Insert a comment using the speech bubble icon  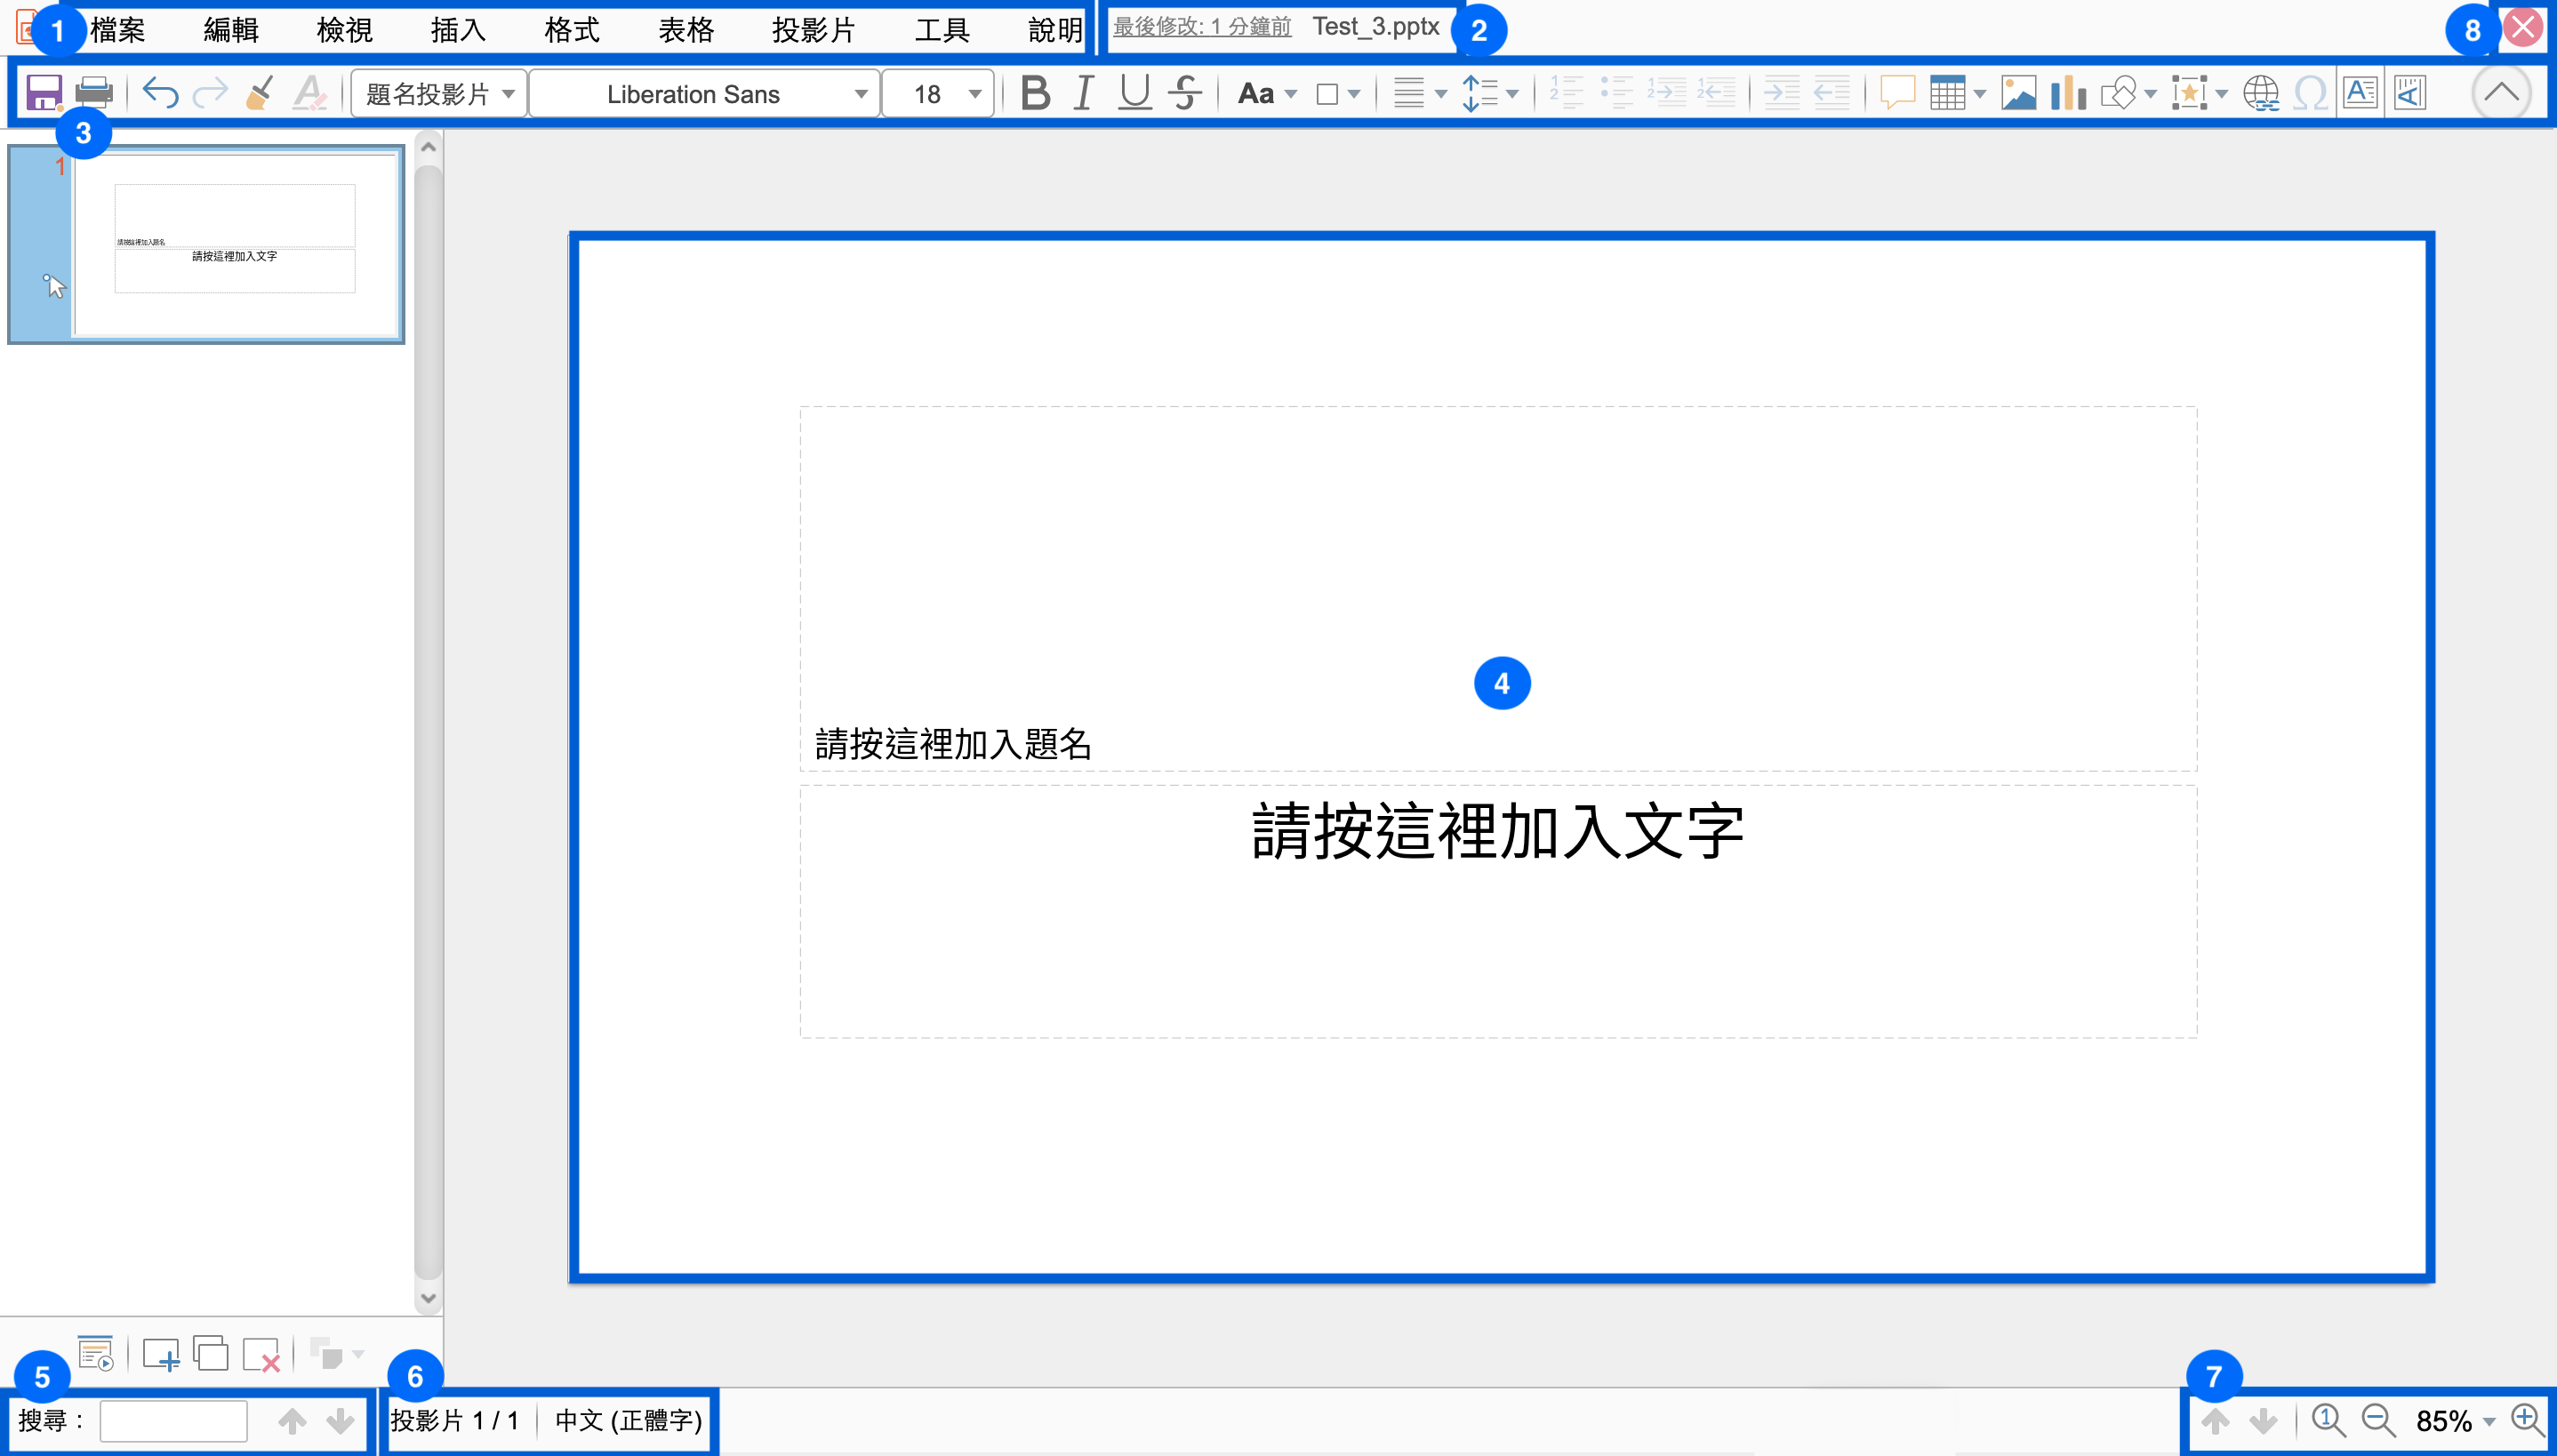[1897, 93]
